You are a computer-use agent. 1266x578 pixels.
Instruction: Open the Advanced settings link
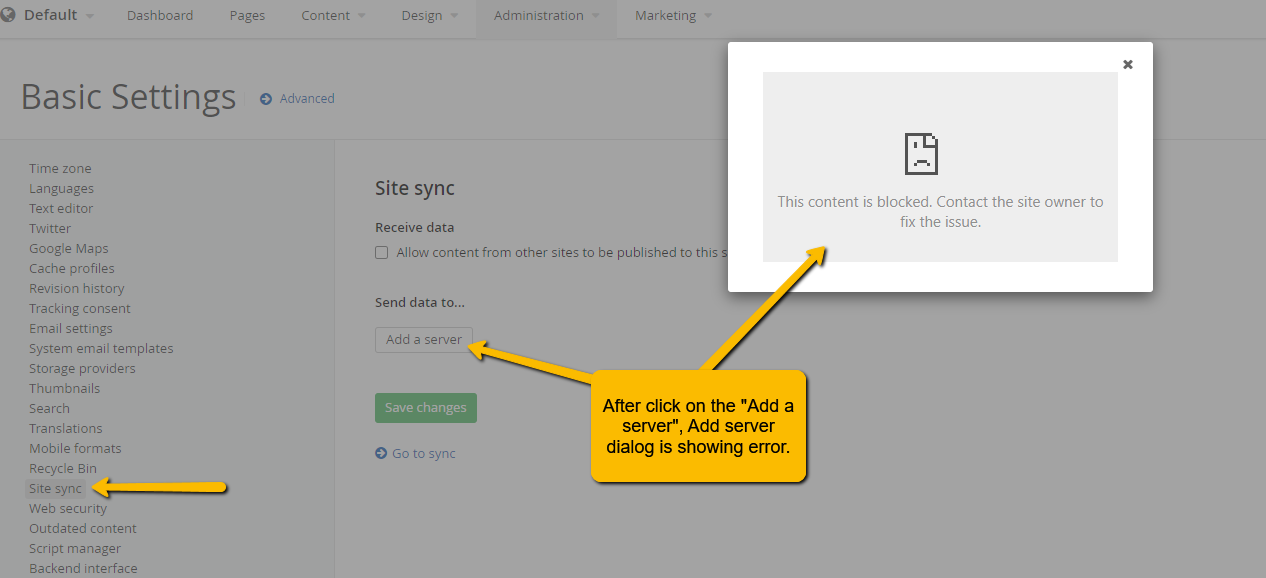(307, 99)
